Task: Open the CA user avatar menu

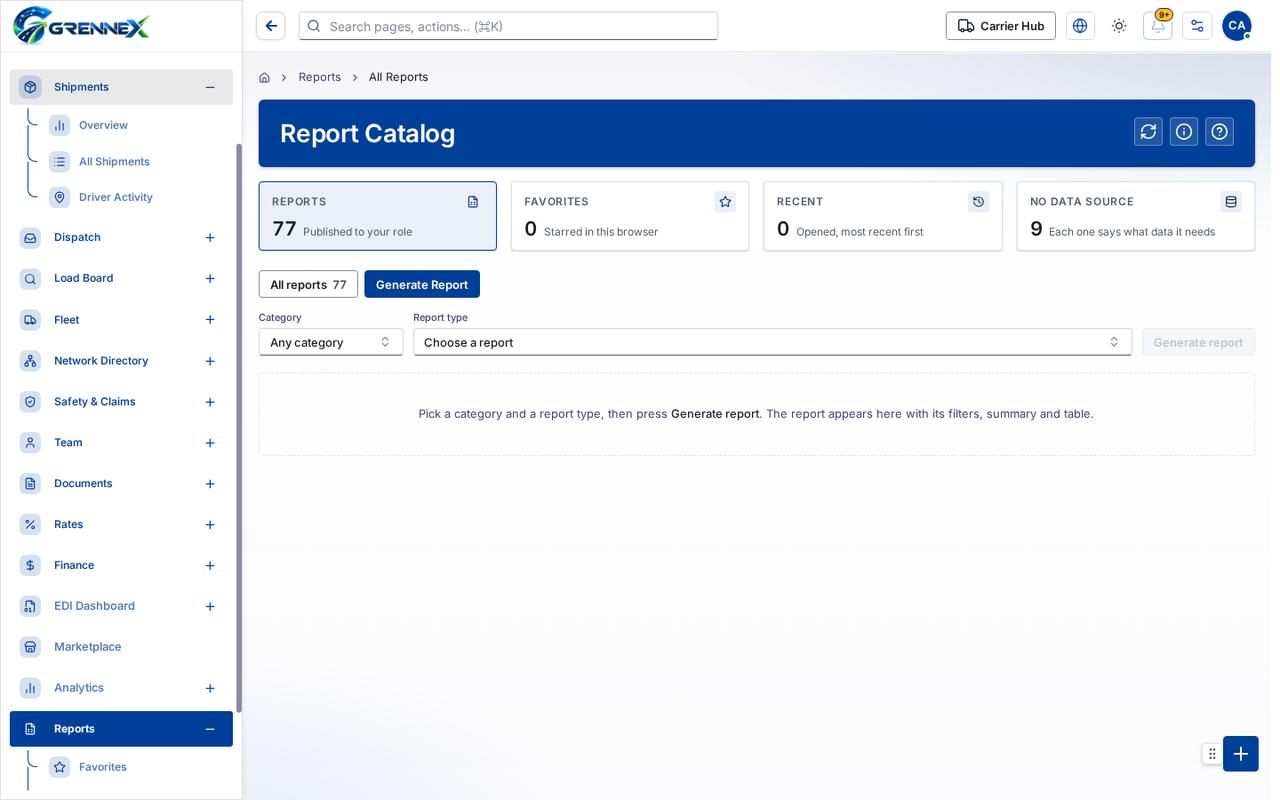Action: click(x=1237, y=26)
